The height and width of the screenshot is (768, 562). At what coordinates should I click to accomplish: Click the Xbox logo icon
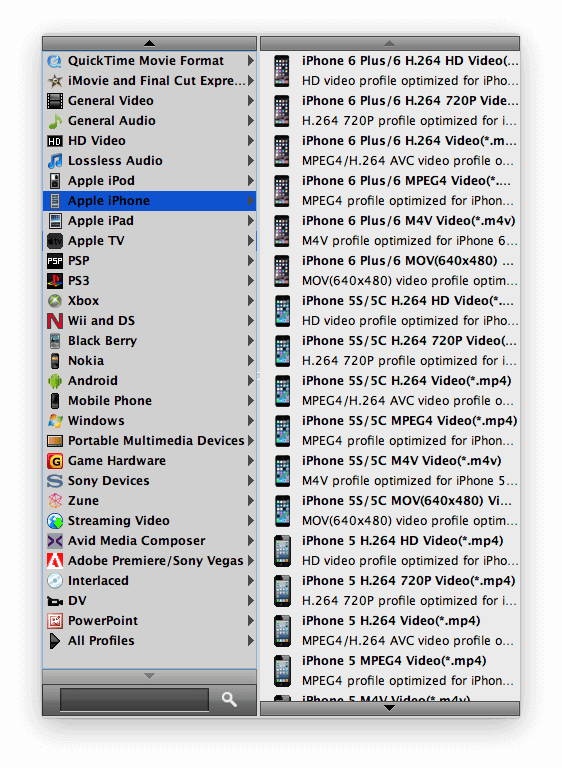click(x=54, y=301)
